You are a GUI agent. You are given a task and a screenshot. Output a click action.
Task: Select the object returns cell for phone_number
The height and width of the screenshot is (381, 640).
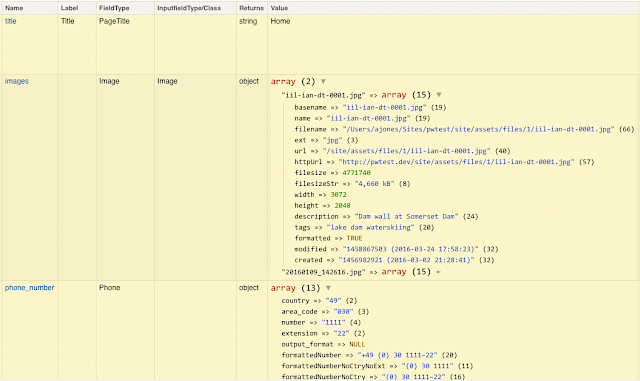point(249,288)
